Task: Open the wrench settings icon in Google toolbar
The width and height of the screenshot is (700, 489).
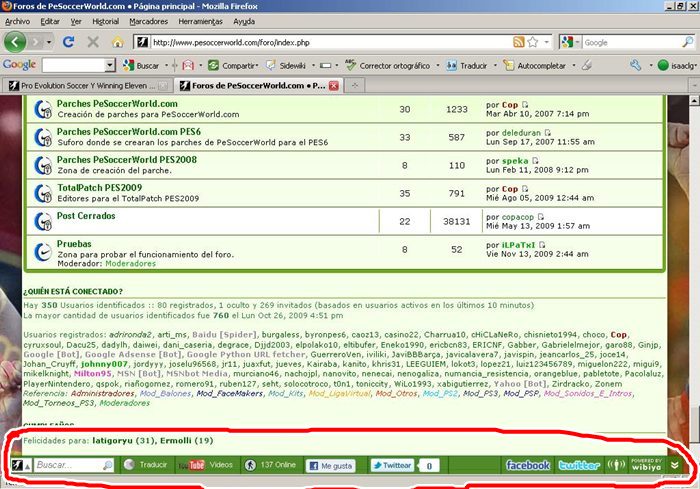Action: pos(635,66)
